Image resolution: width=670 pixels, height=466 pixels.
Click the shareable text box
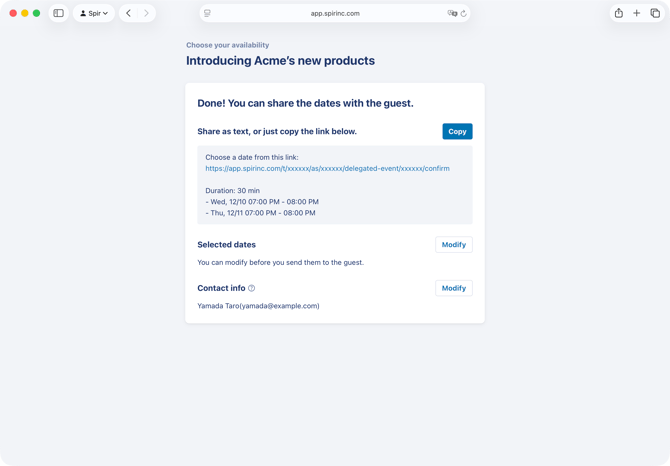[335, 190]
